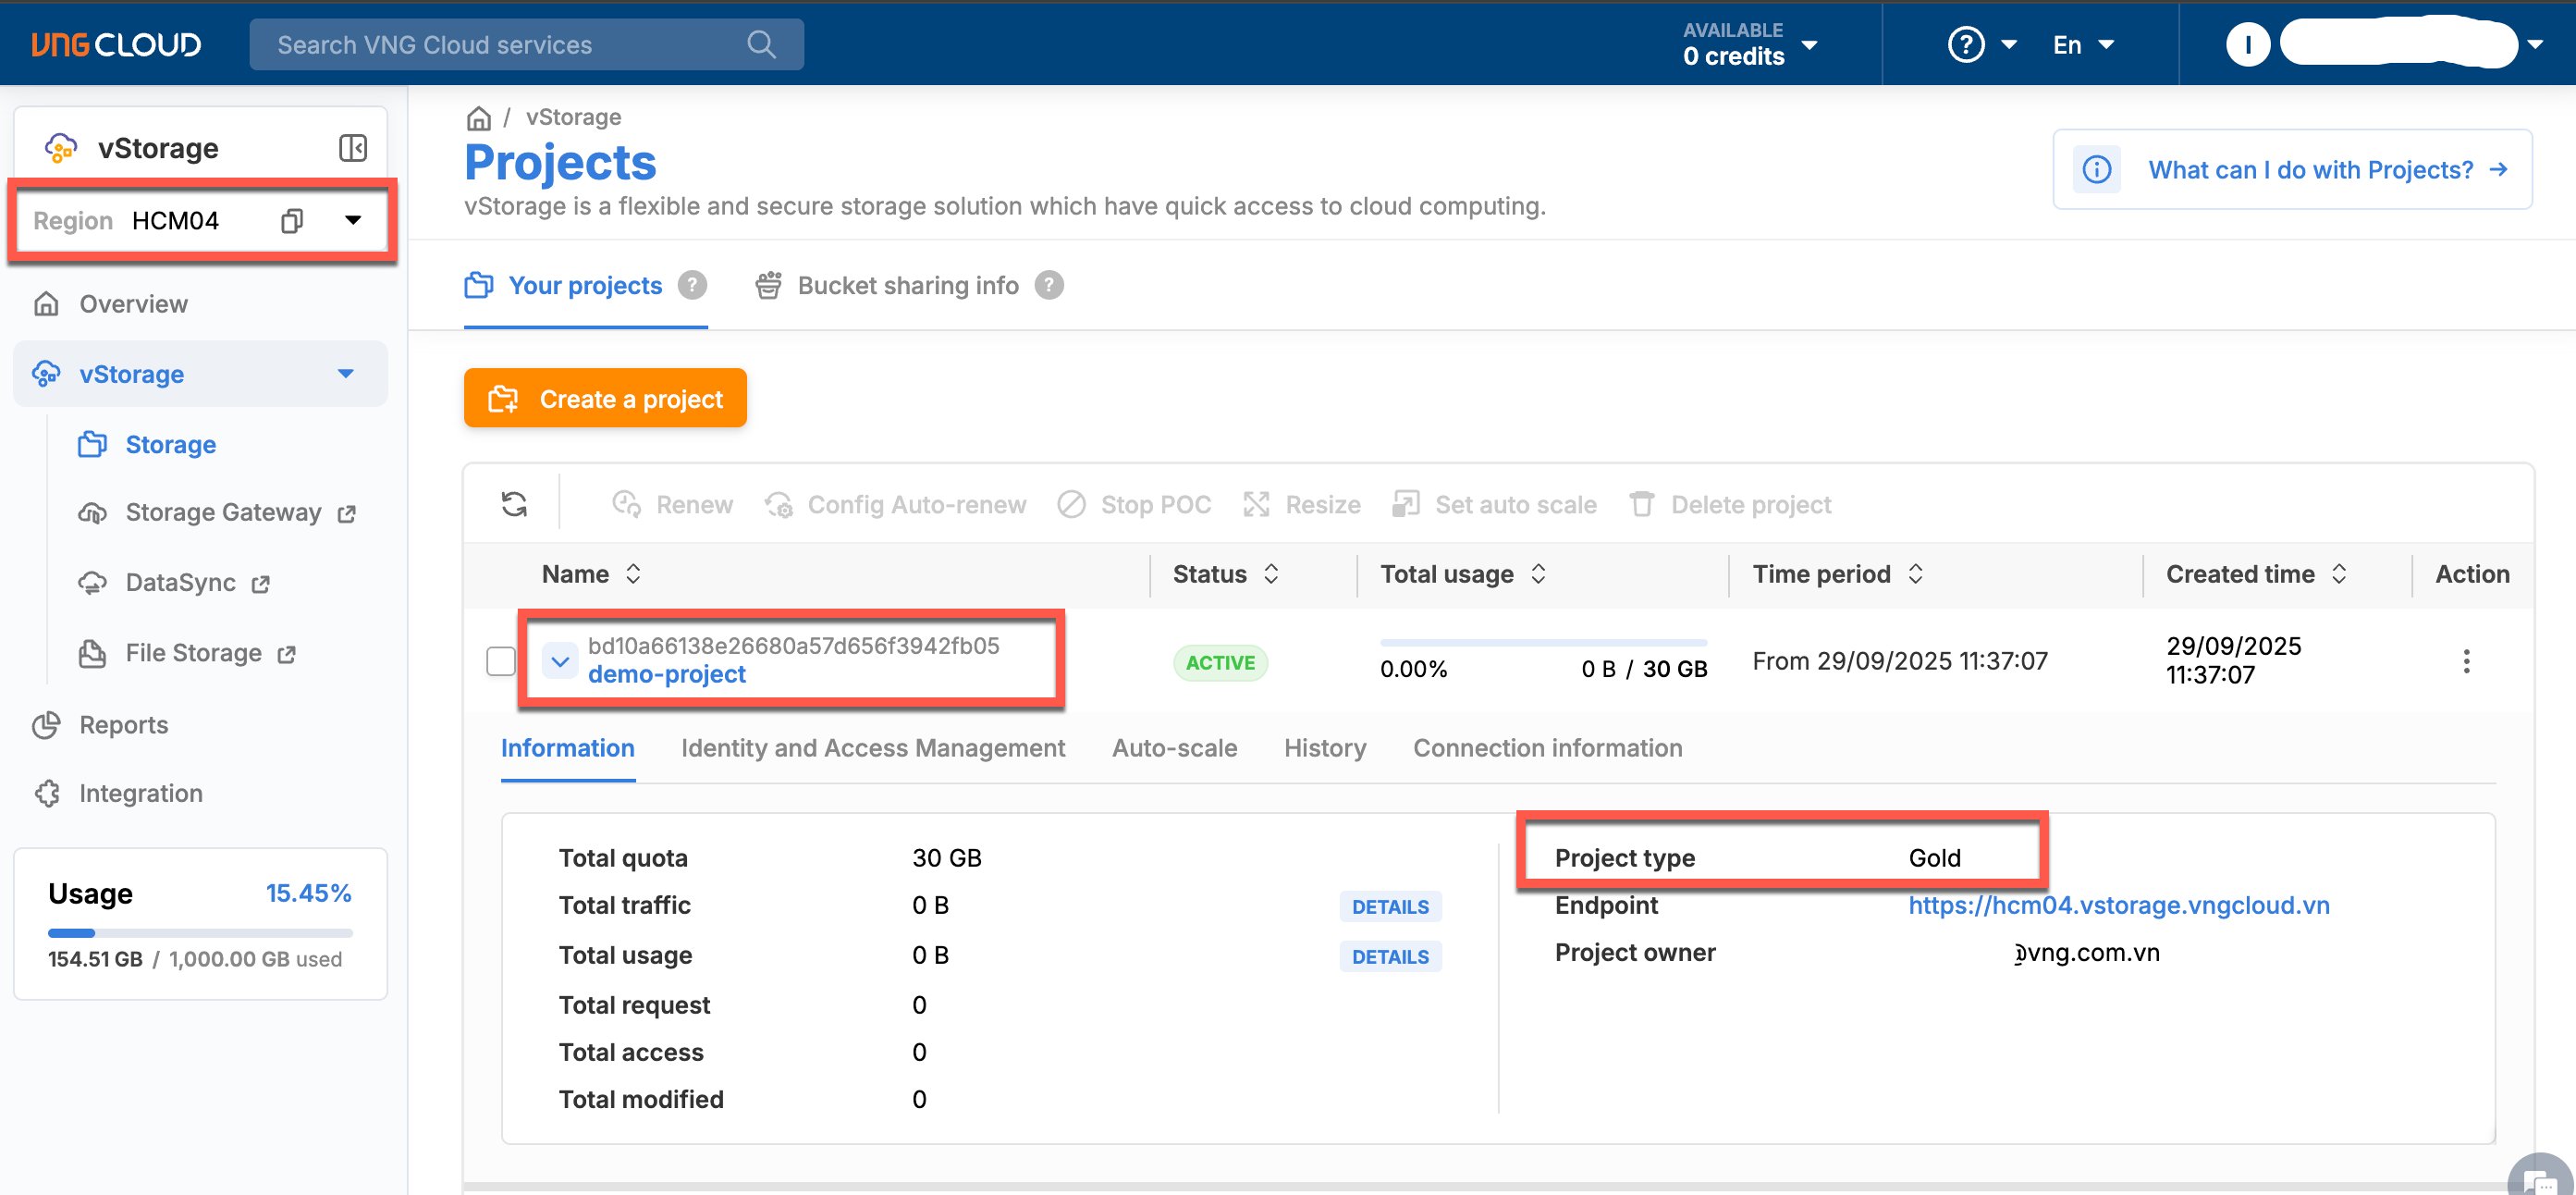The image size is (2576, 1195).
Task: Click the help icon beside Your projects
Action: [x=692, y=286]
